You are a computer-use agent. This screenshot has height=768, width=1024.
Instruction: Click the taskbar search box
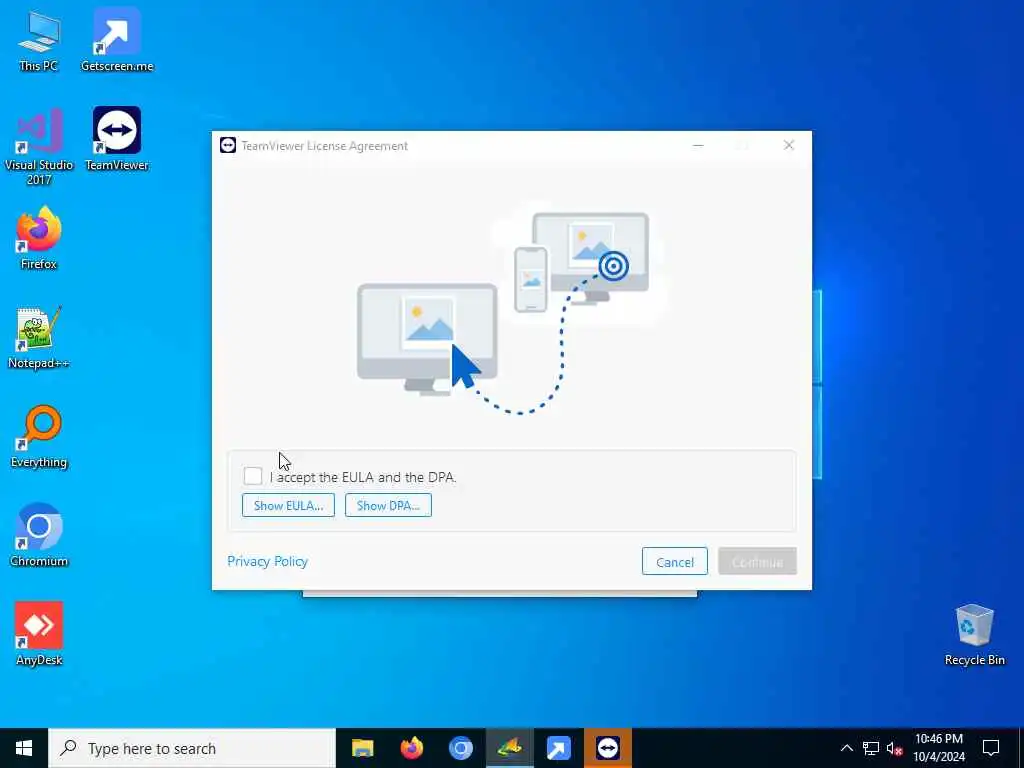click(x=192, y=748)
